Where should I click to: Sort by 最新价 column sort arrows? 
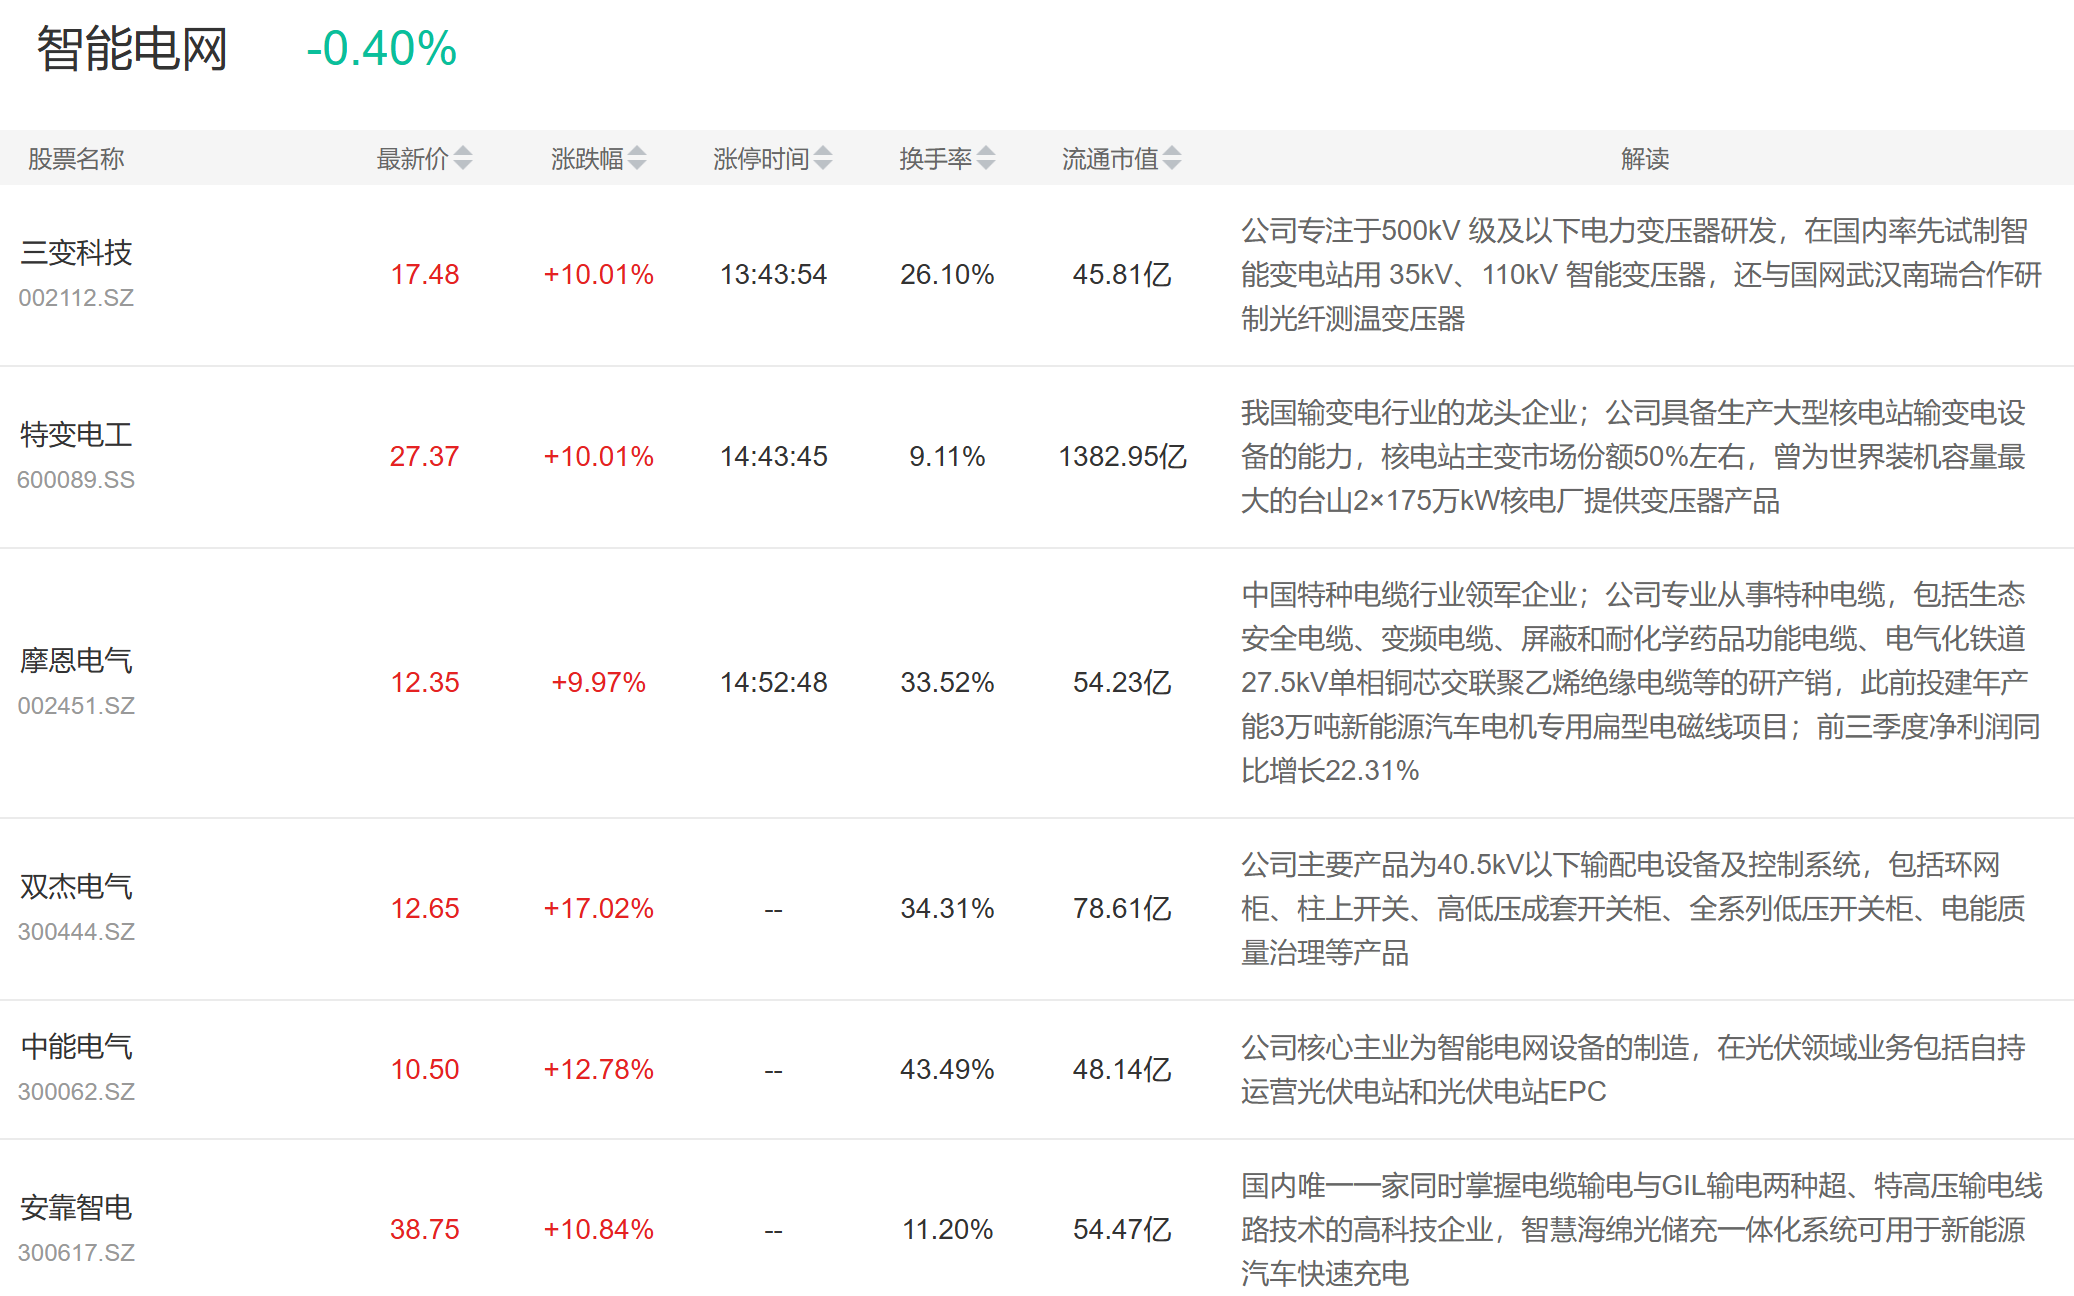pos(462,158)
